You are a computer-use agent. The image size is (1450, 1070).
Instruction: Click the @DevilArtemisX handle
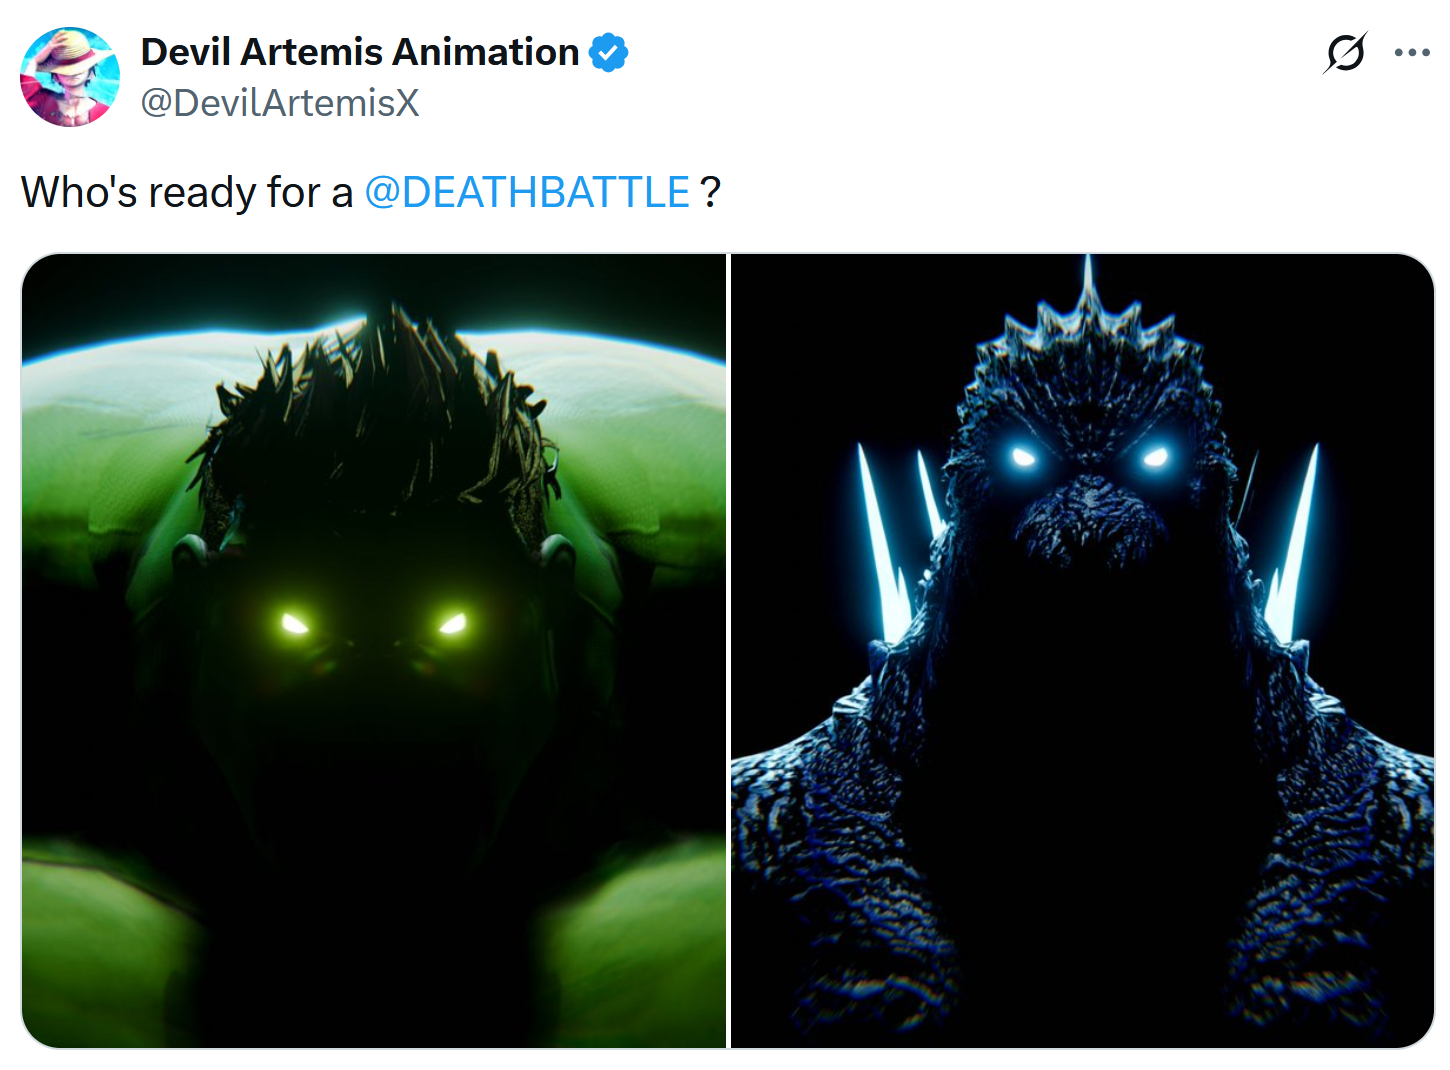tap(280, 103)
